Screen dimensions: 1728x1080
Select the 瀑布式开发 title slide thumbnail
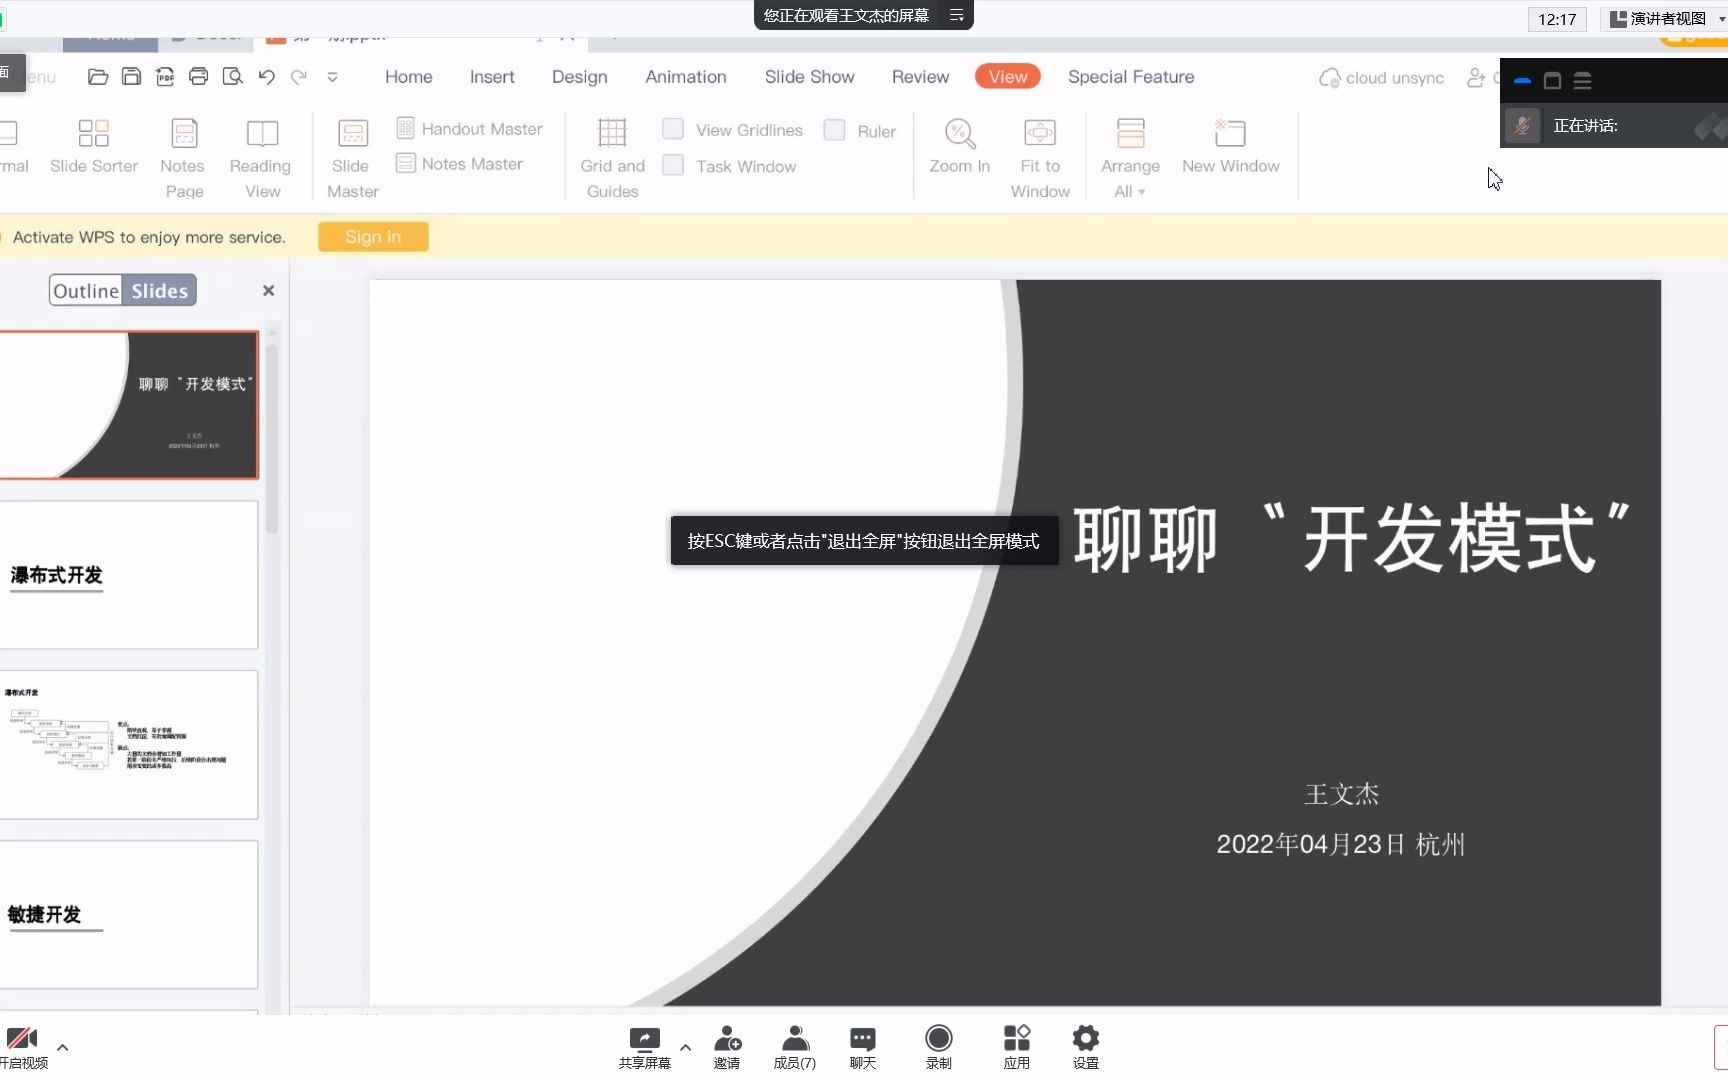(129, 575)
